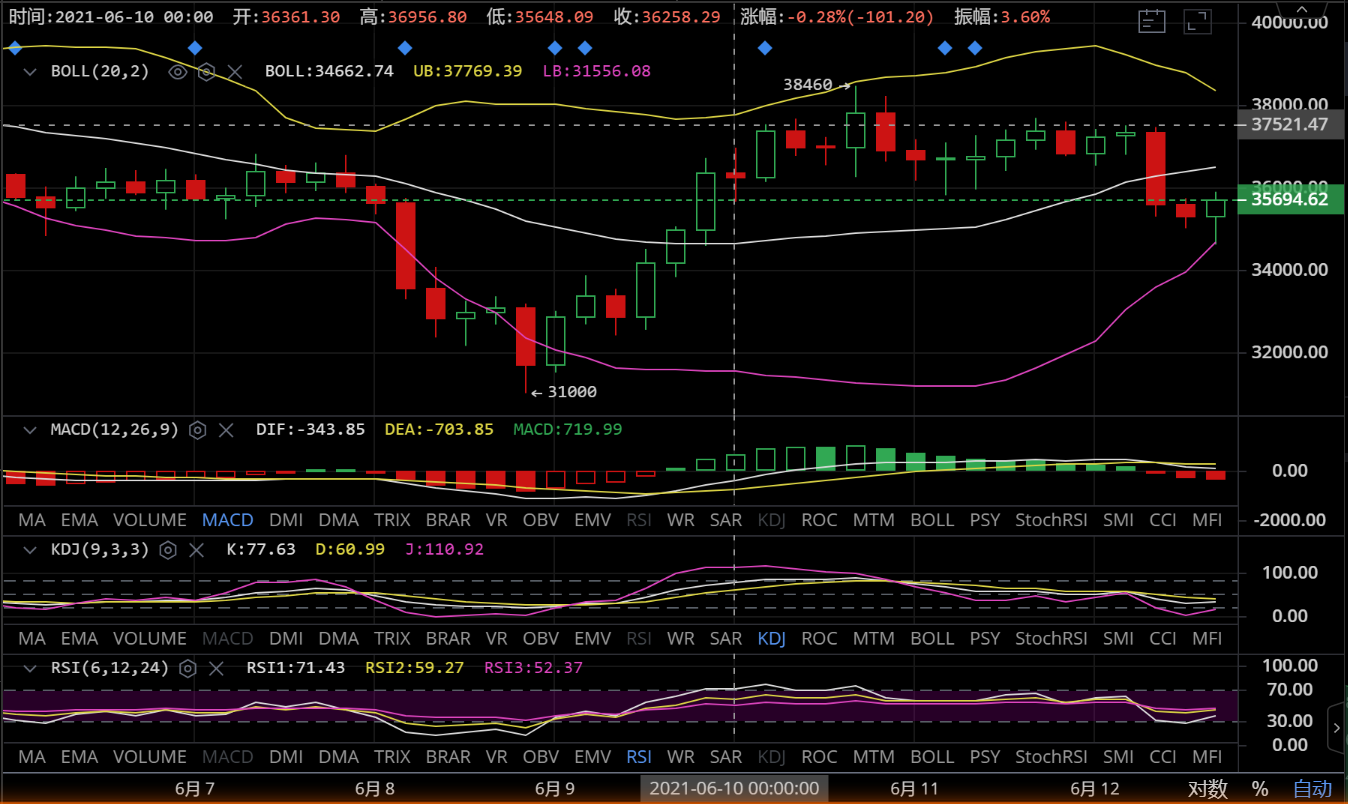Switch RSI pane to the VR indicator
The height and width of the screenshot is (804, 1348).
(496, 757)
